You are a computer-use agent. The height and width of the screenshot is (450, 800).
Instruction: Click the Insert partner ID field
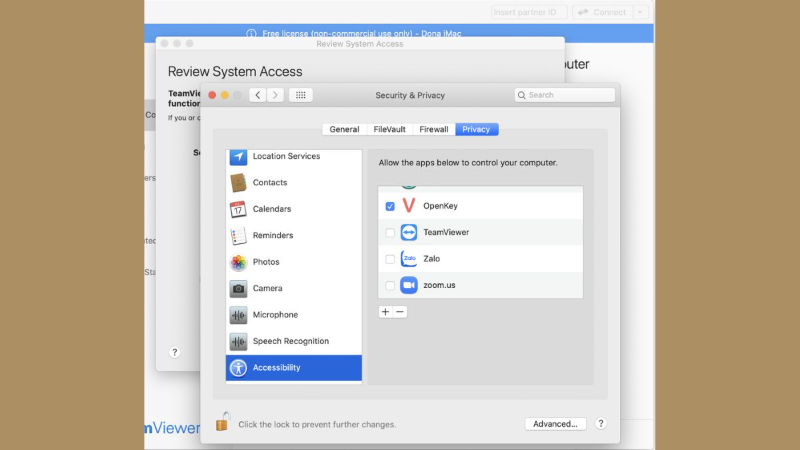[x=529, y=12]
